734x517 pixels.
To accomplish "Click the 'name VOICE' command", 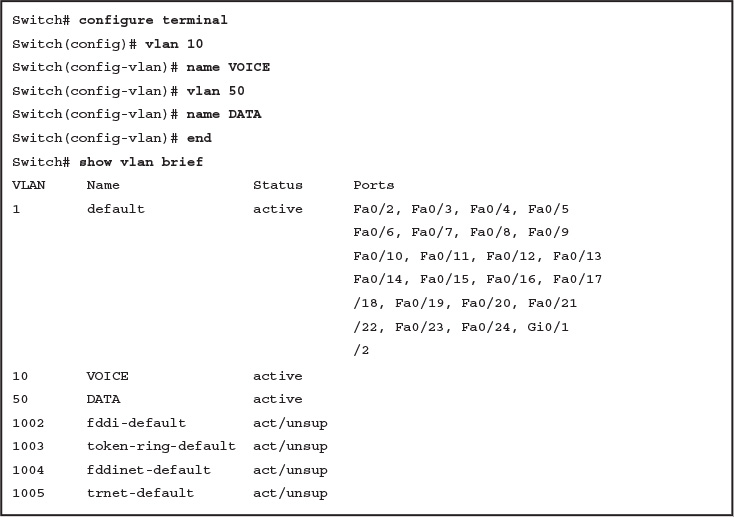I will (228, 67).
